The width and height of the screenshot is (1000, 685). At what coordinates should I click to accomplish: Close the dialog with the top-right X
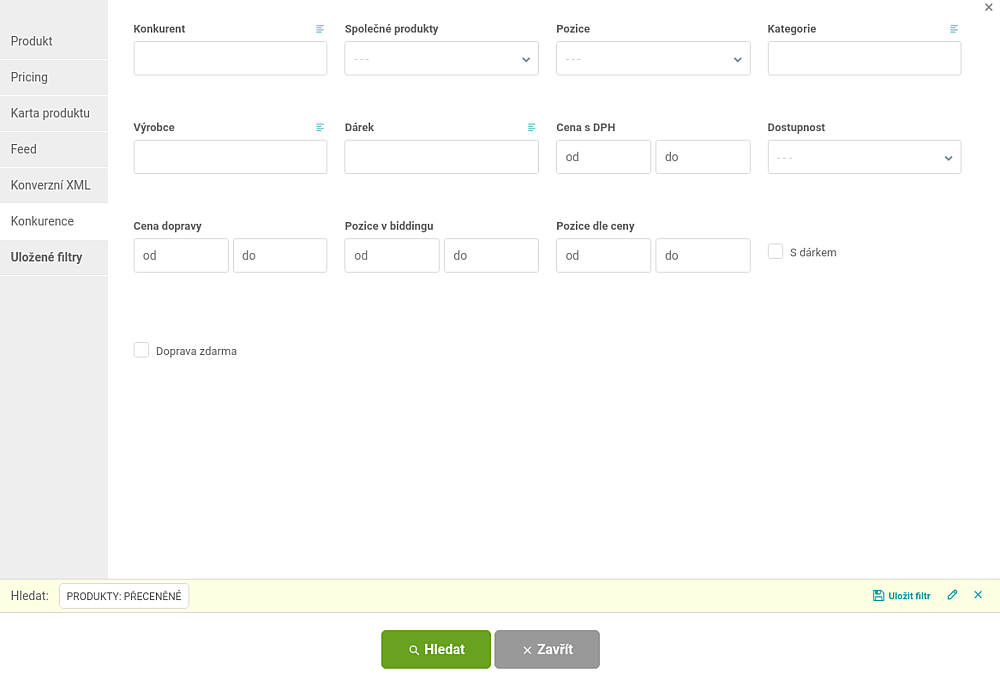click(989, 8)
